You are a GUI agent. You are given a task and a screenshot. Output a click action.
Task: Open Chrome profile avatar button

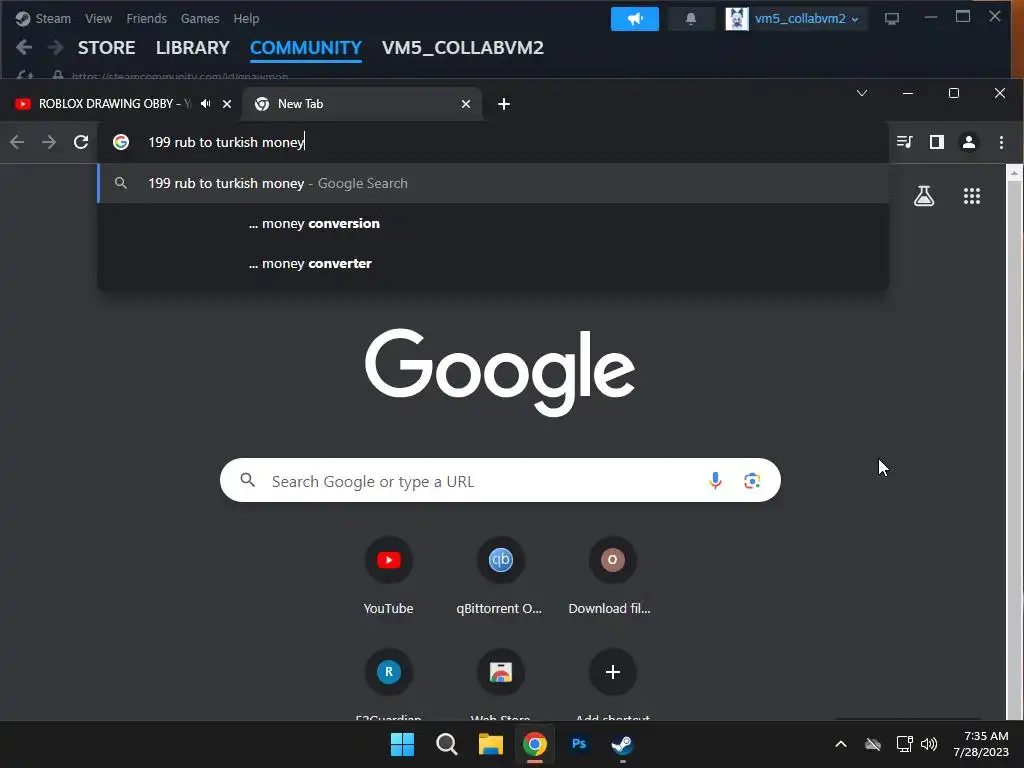[968, 142]
